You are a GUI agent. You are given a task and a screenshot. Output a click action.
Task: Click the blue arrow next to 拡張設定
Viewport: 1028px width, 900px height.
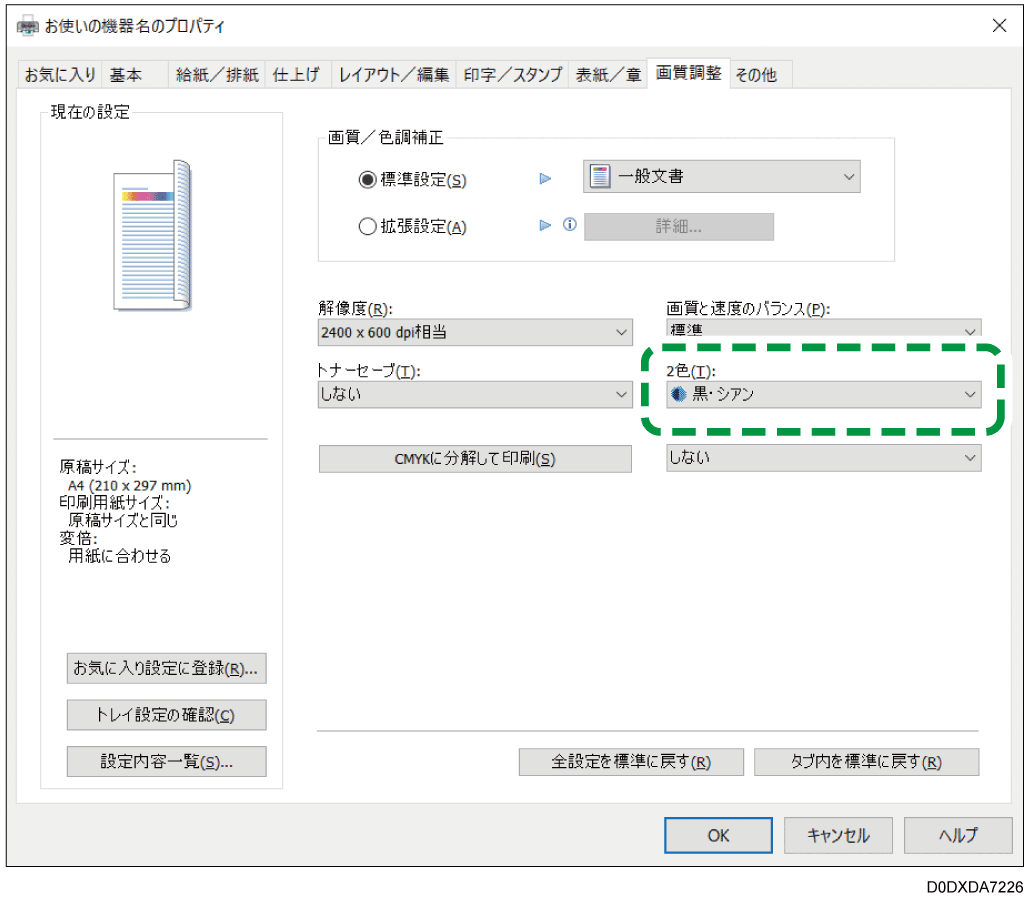click(545, 226)
